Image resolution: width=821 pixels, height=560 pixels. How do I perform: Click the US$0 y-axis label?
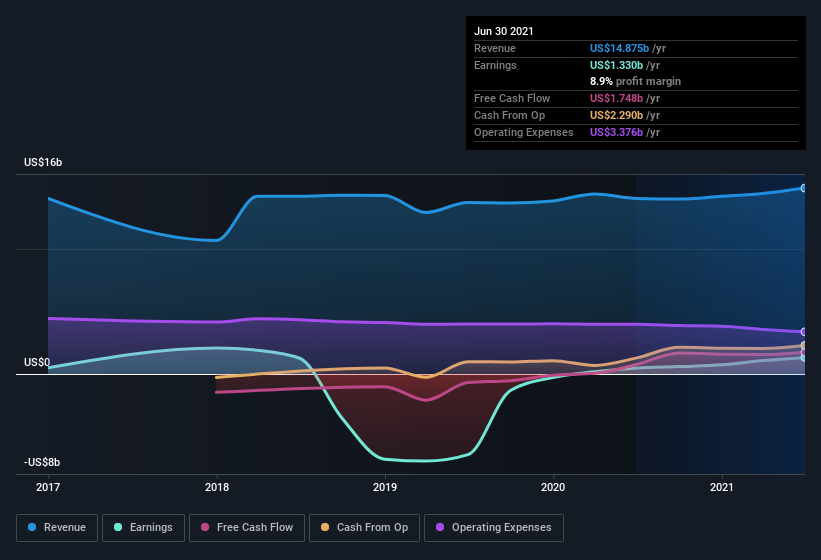(x=37, y=362)
